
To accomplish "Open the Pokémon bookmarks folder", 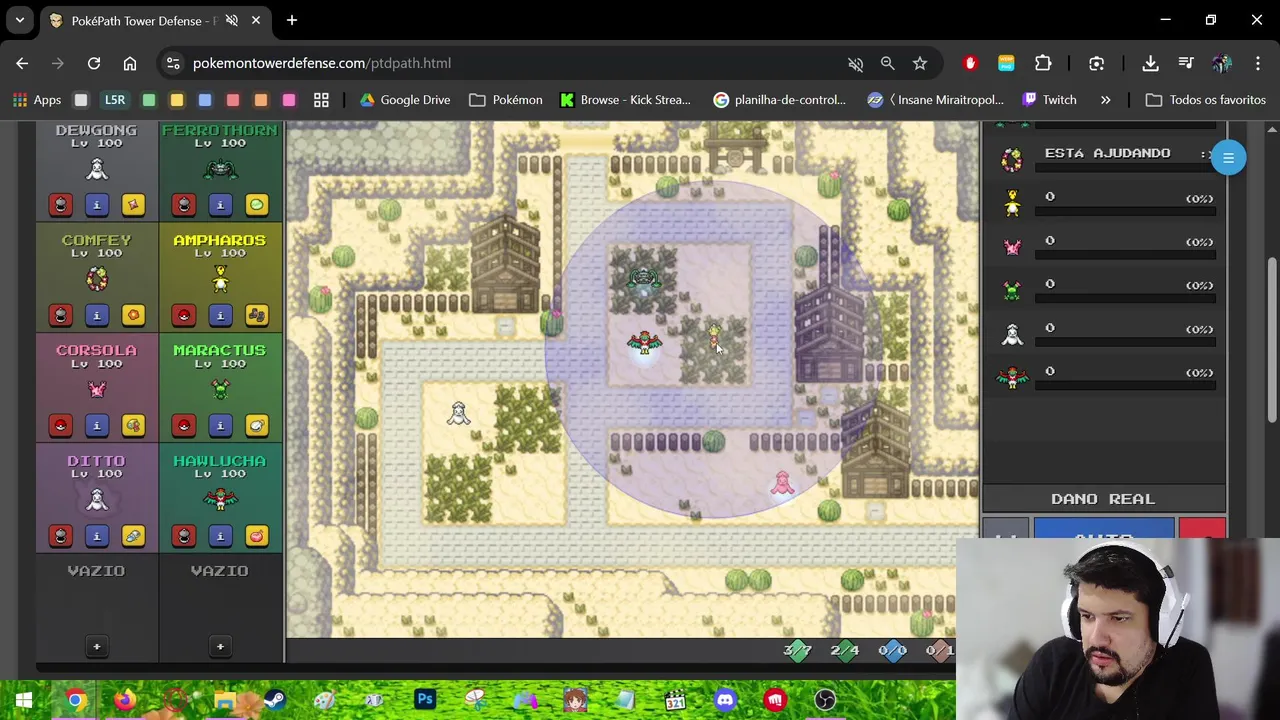I will 505,100.
